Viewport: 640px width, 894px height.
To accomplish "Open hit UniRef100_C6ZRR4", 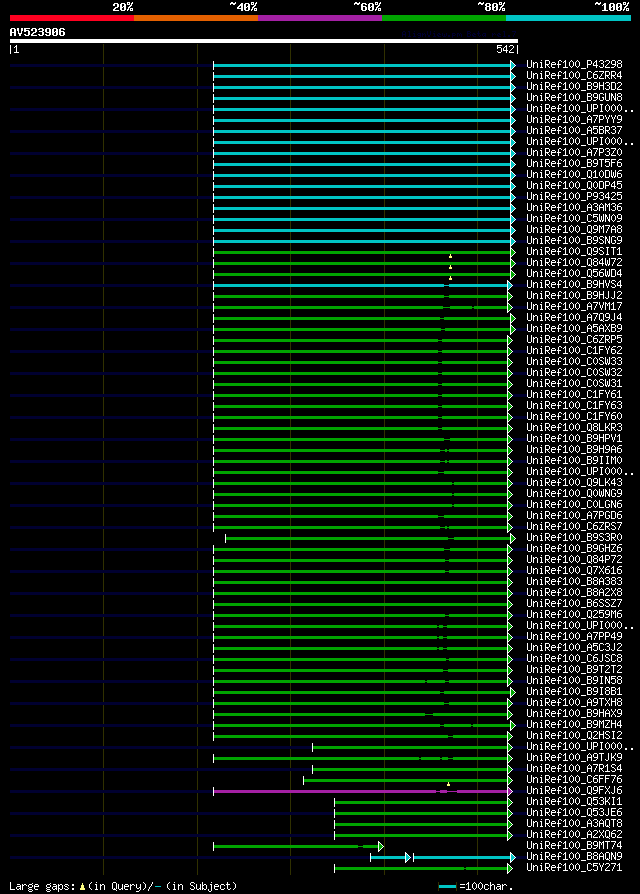I will pyautogui.click(x=574, y=75).
